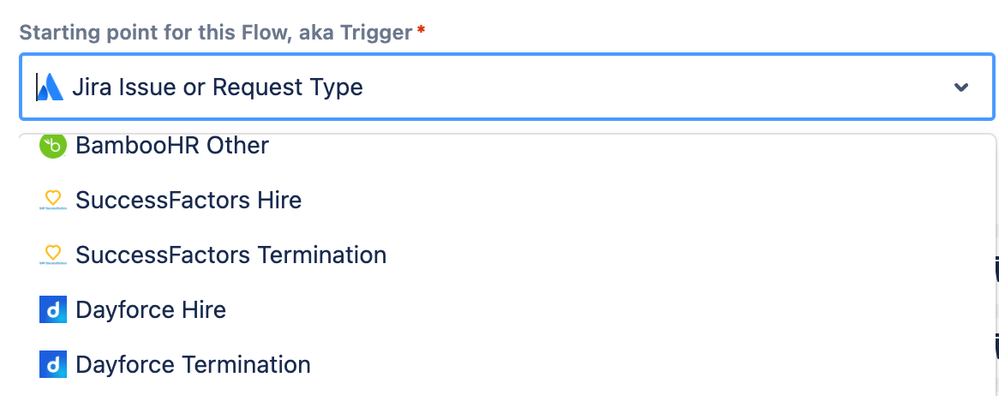Click the blue Dayforce icon beside Dayforce Hire
Screen dimensions: 999x396
click(53, 310)
